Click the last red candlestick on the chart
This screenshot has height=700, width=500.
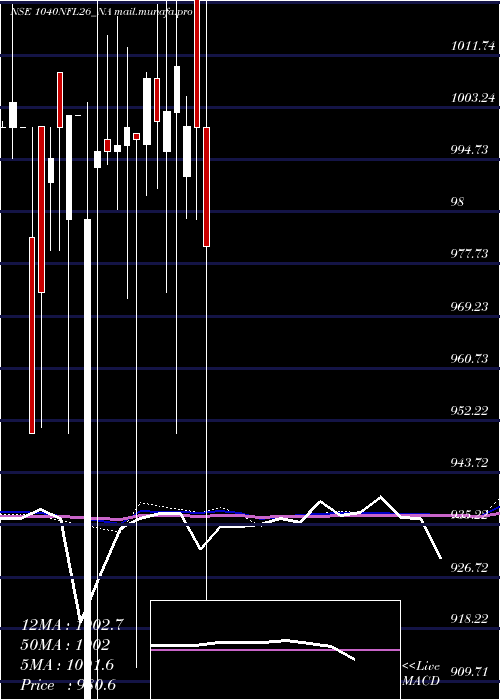click(207, 187)
